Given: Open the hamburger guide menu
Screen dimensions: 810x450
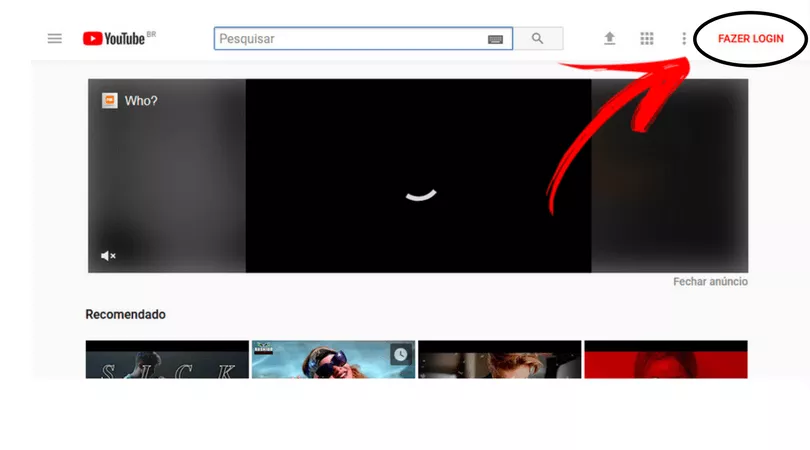Looking at the screenshot, I should (54, 39).
